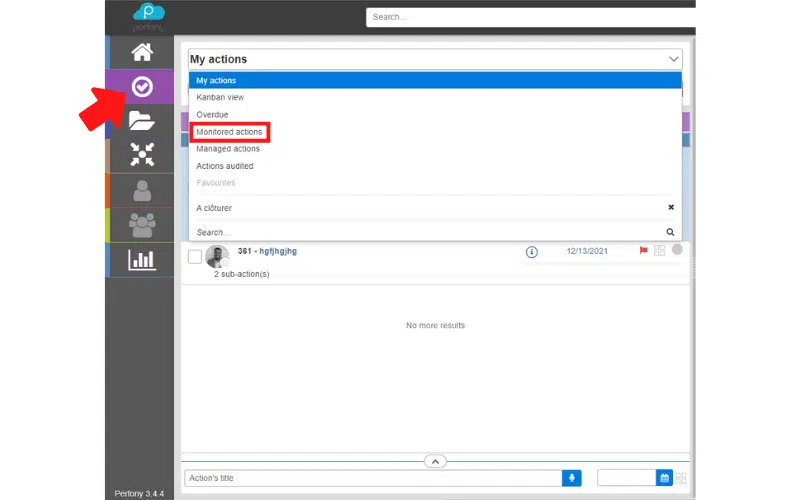Open the folder icon in the sidebar
The image size is (800, 500).
(x=141, y=121)
